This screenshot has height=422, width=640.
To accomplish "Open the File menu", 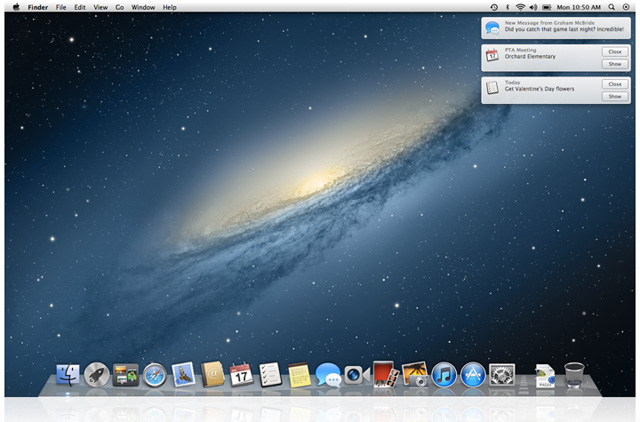I will (x=61, y=7).
